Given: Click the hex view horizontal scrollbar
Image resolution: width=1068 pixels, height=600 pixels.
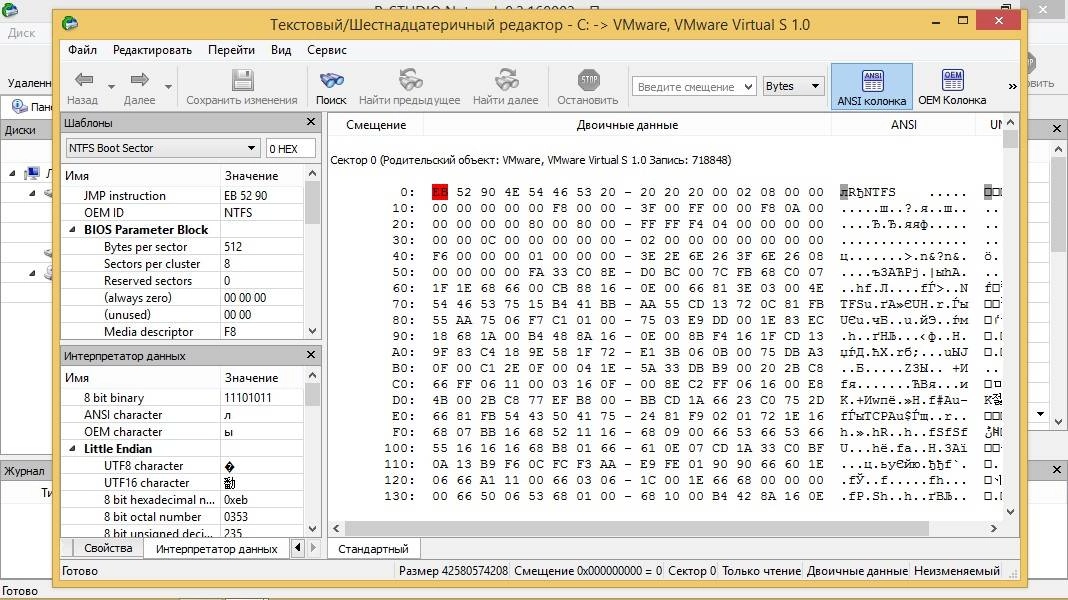Looking at the screenshot, I should pos(637,528).
